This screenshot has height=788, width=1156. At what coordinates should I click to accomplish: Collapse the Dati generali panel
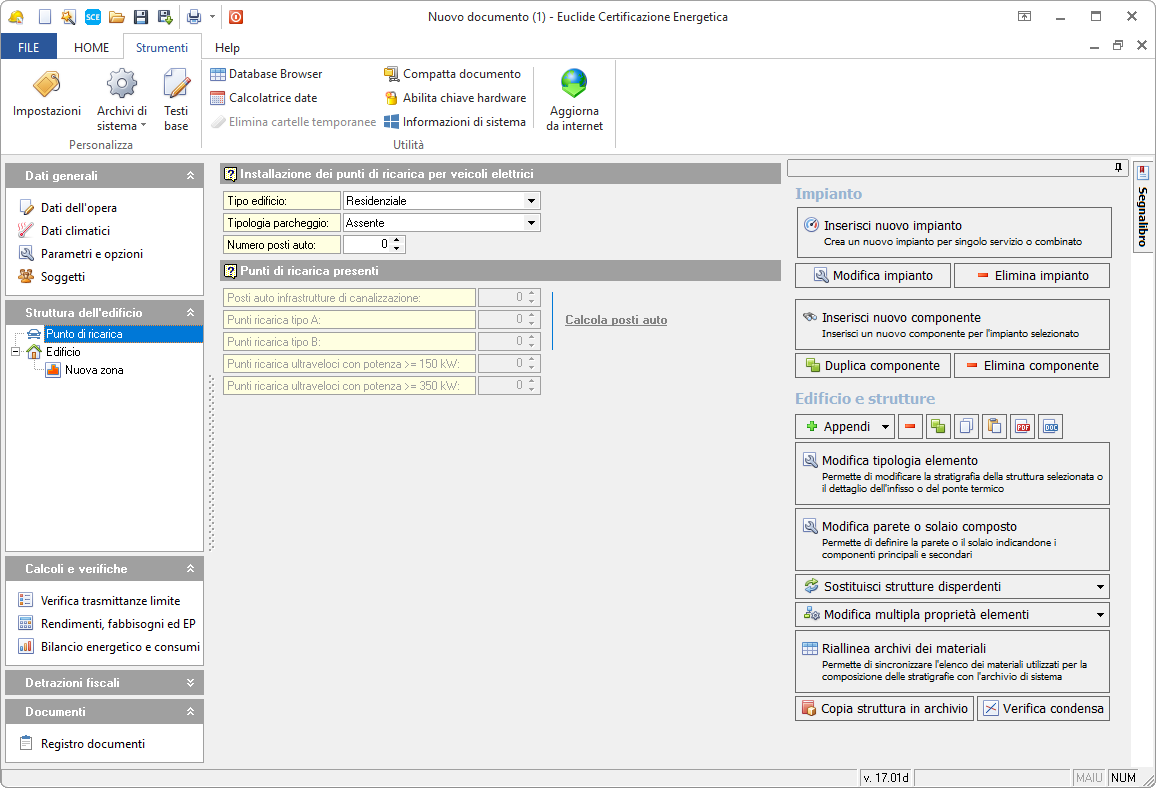pyautogui.click(x=190, y=176)
